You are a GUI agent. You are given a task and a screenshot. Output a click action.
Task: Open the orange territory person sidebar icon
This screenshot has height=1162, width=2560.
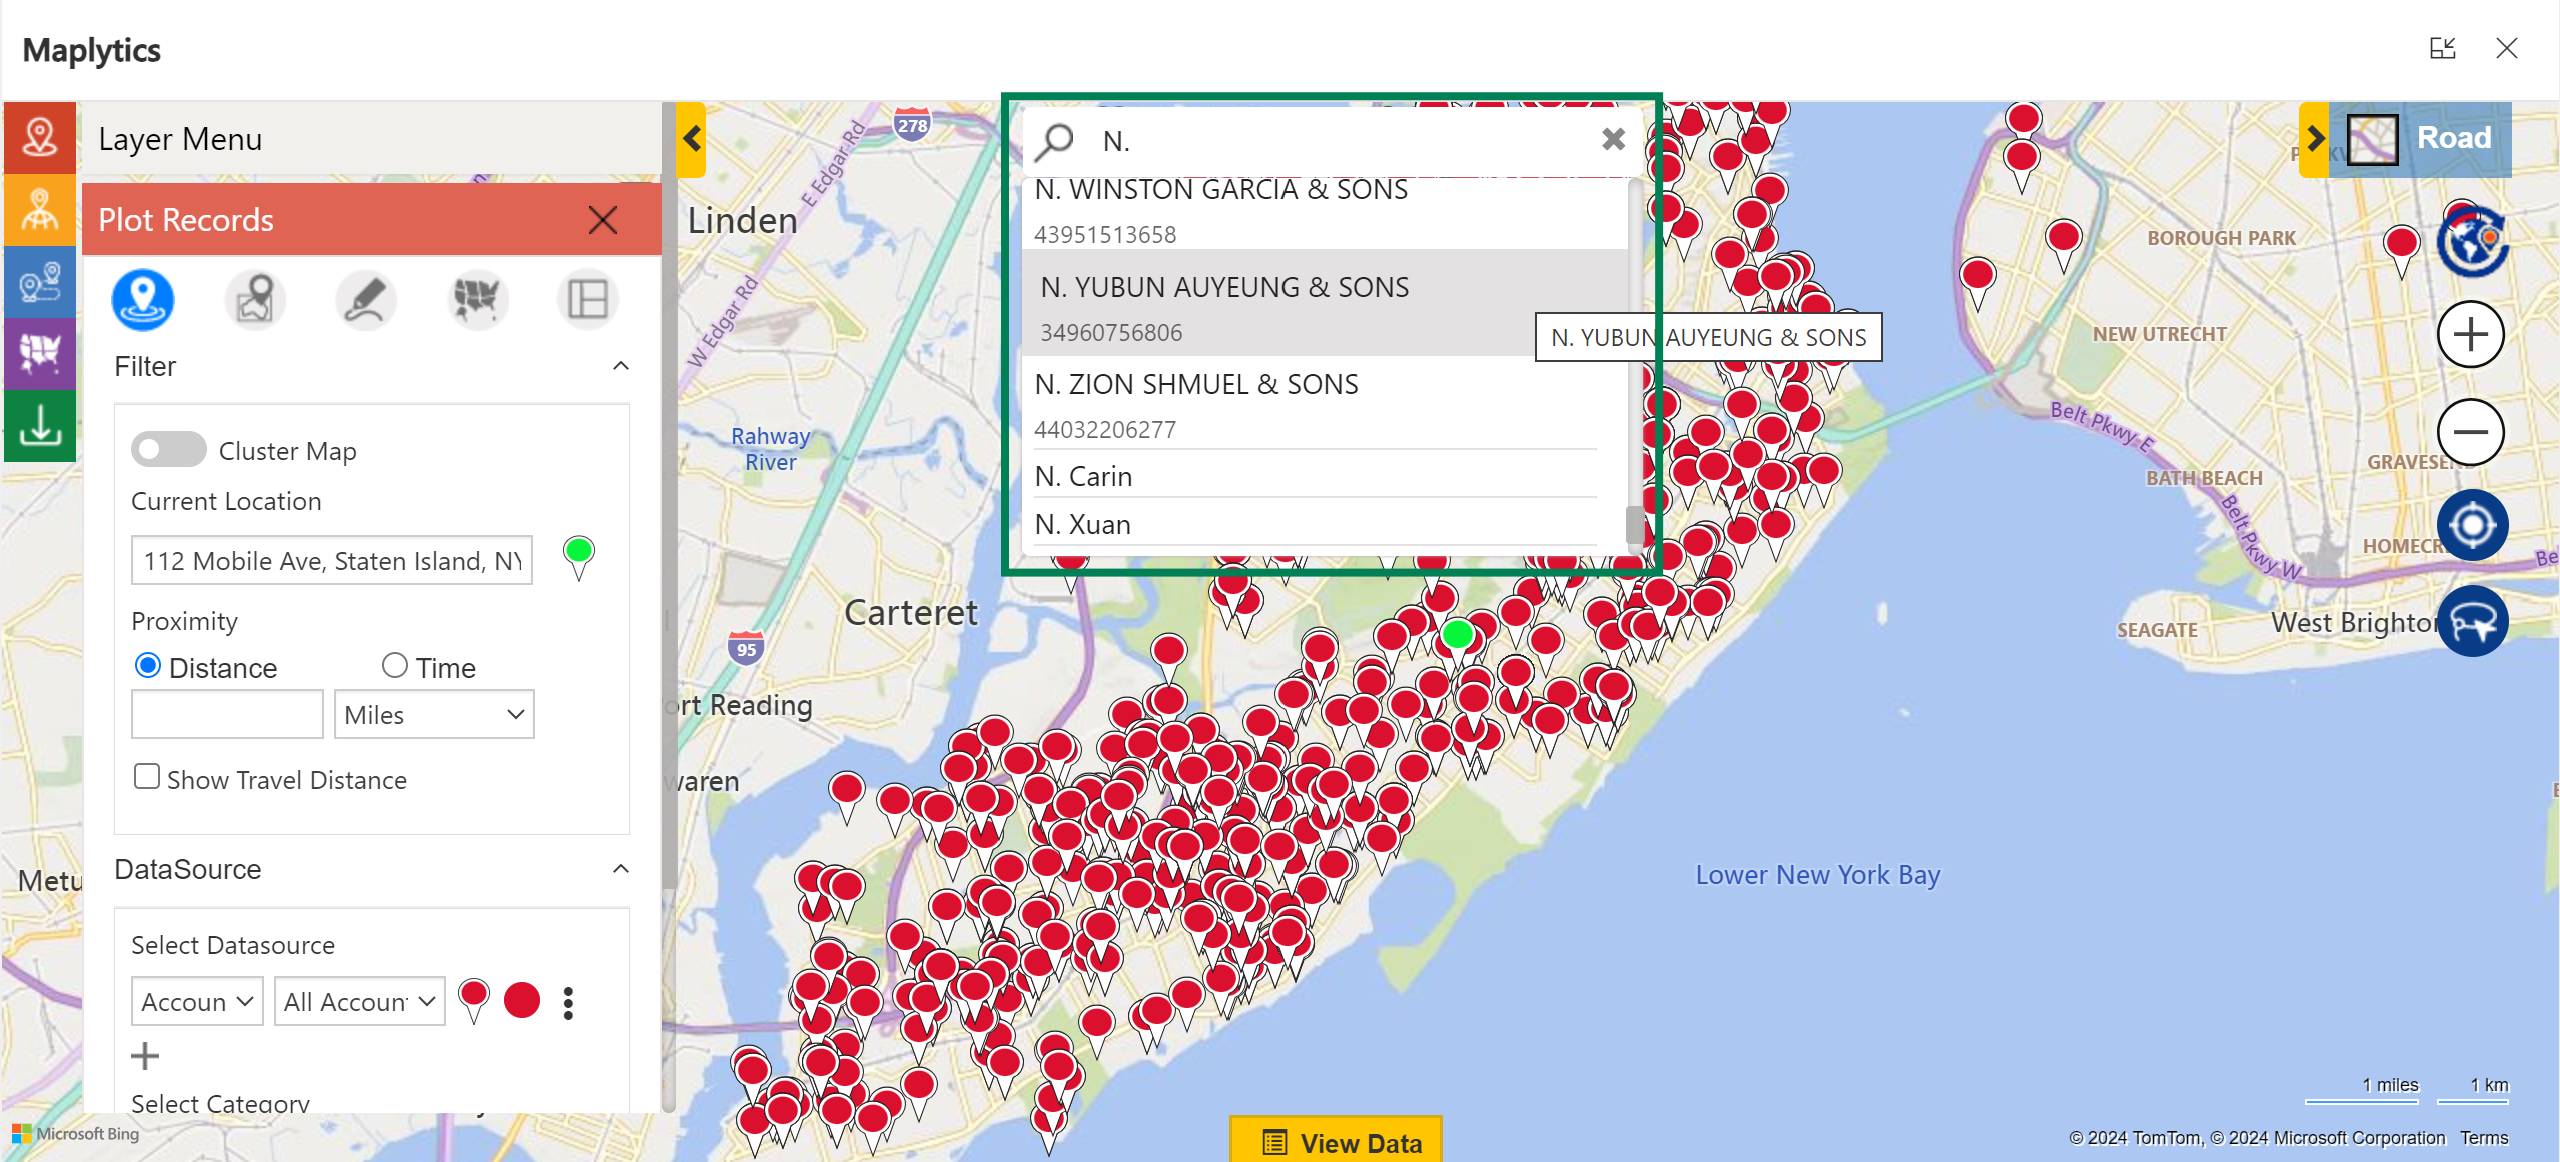[40, 209]
